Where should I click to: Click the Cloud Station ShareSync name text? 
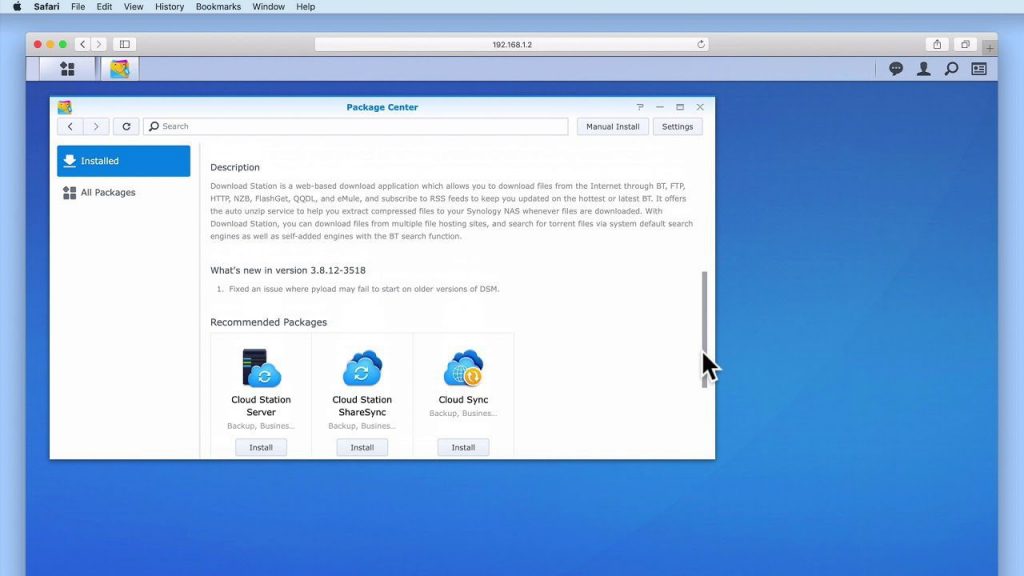point(362,406)
